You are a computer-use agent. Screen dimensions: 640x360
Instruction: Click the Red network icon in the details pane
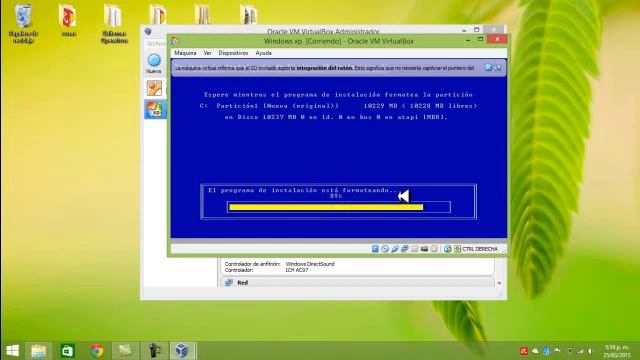pos(229,282)
